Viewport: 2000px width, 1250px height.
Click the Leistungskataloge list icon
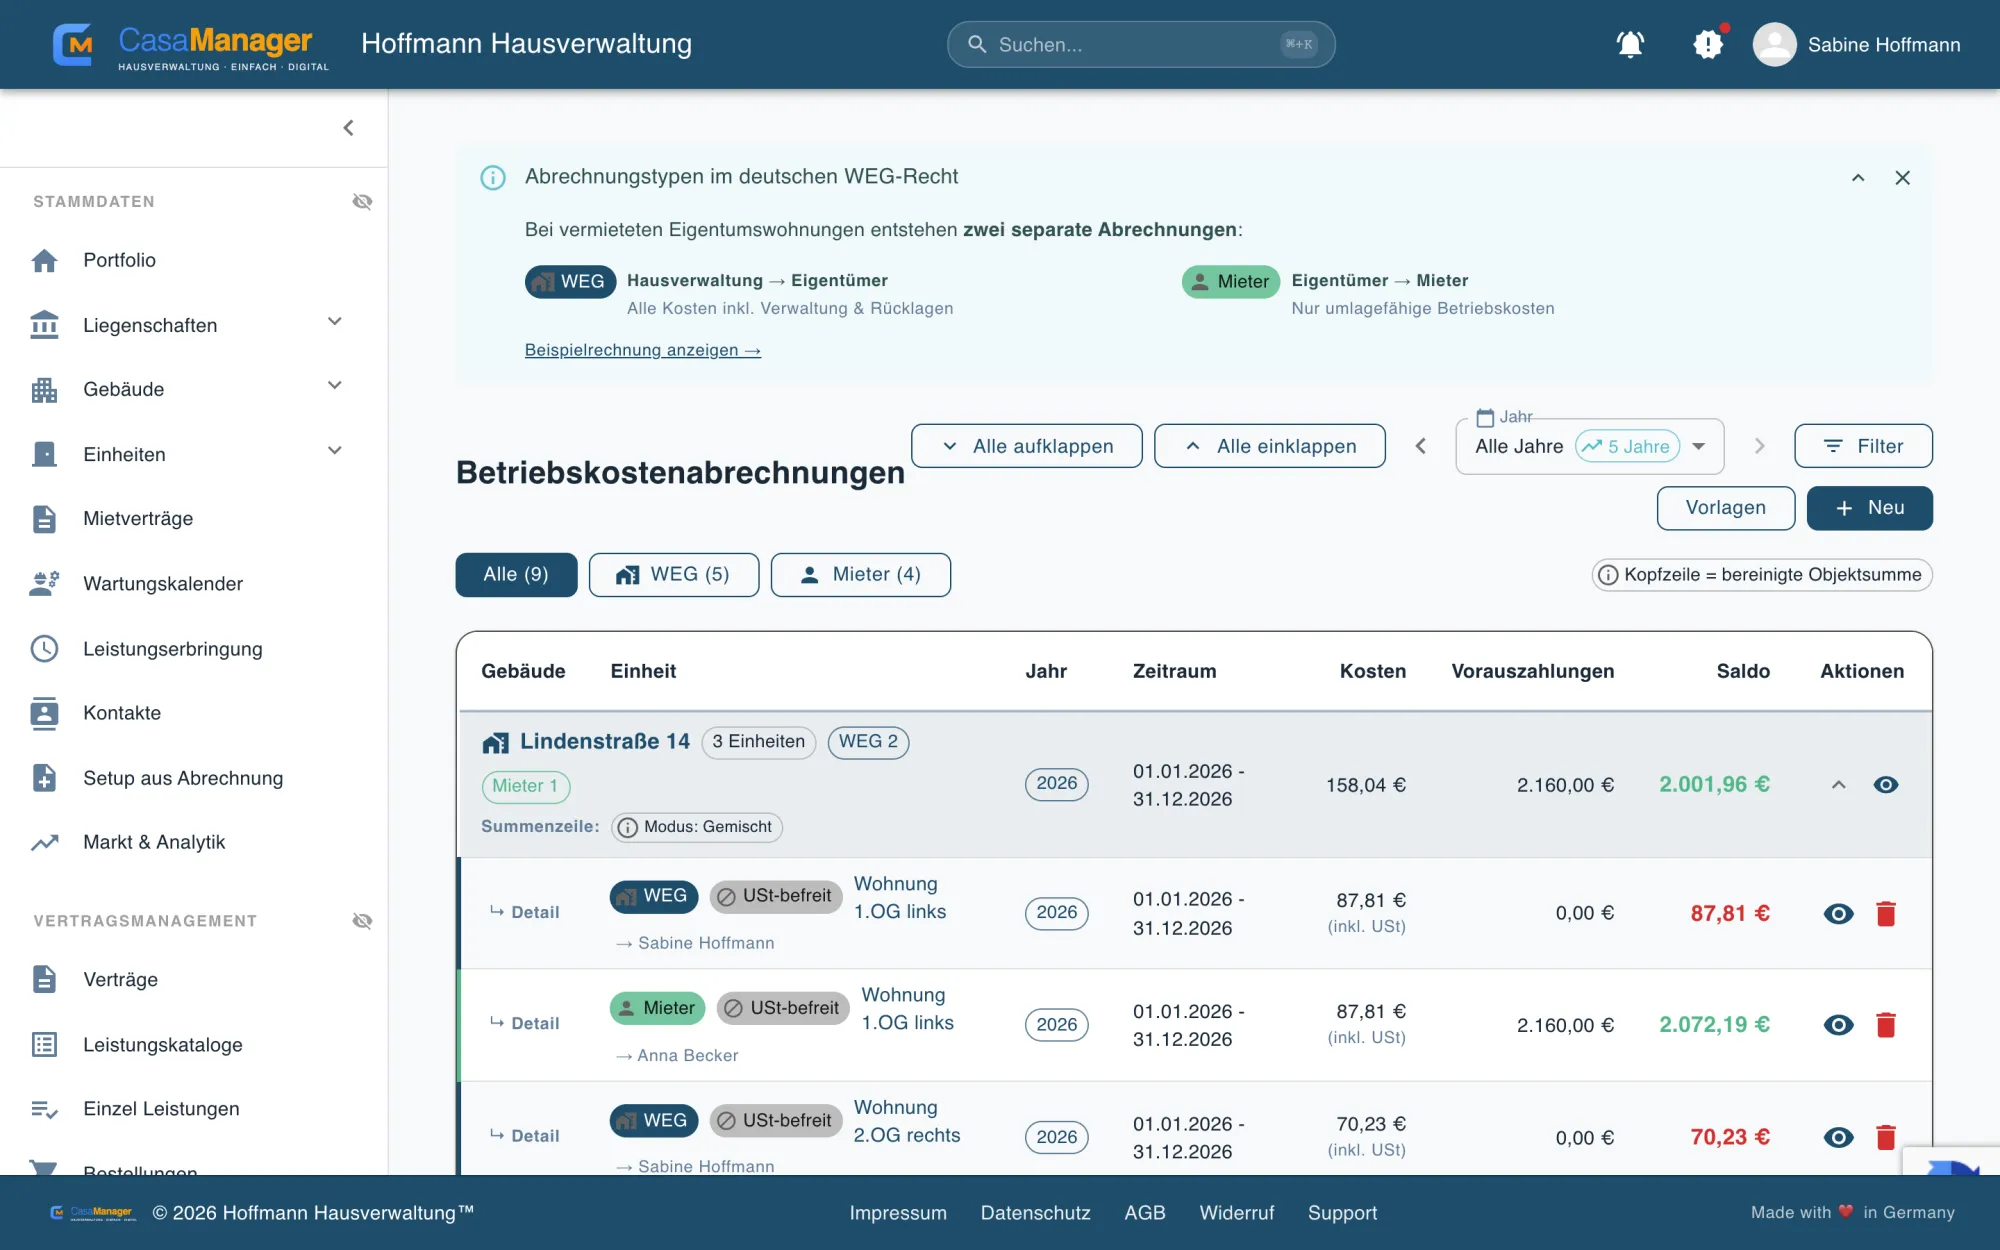(44, 1044)
